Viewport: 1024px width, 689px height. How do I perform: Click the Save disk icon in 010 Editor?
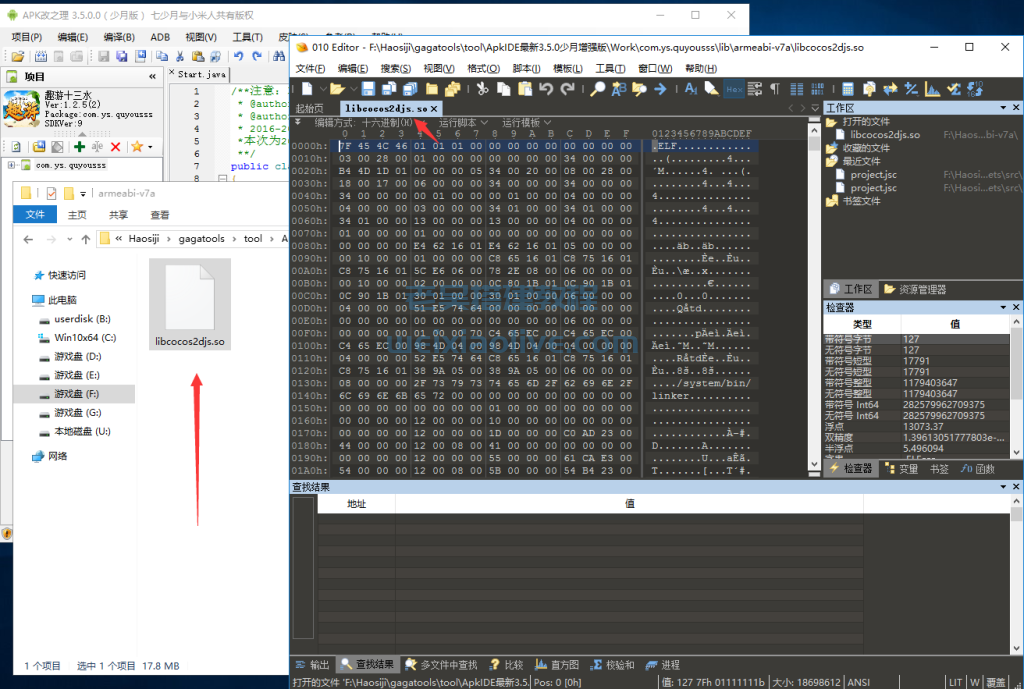(368, 89)
